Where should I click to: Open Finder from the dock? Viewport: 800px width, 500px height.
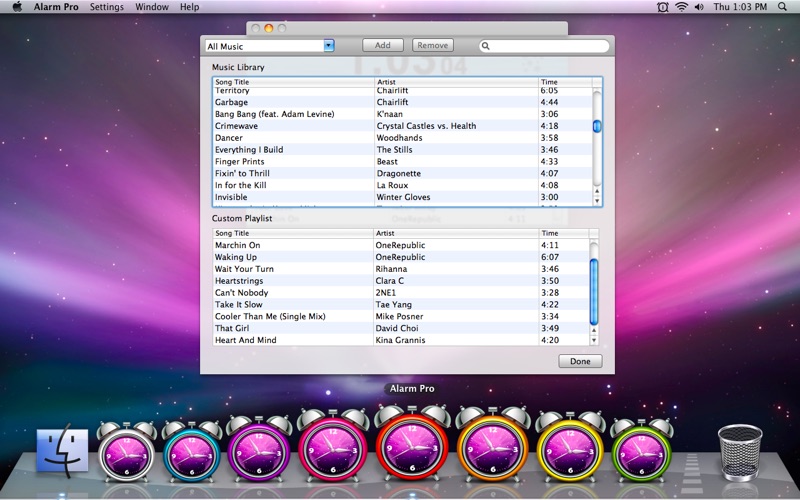62,452
